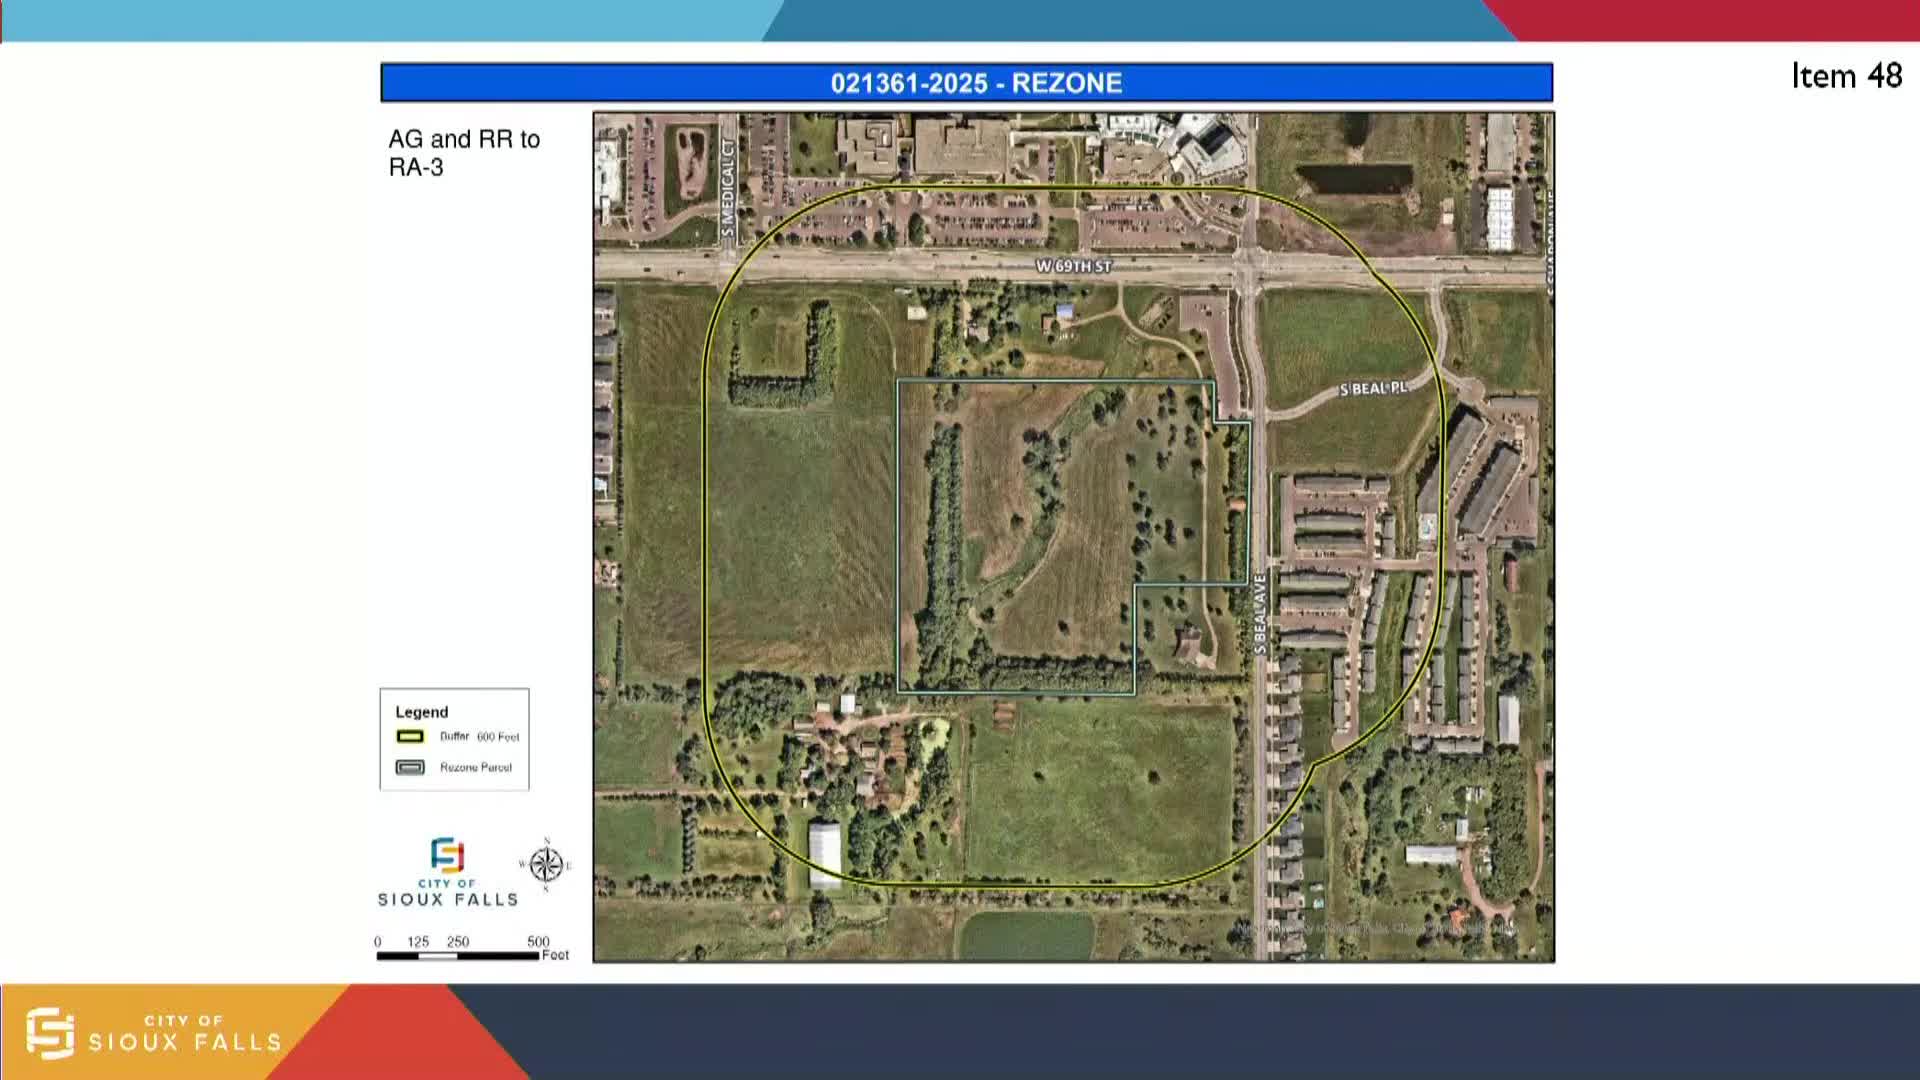Click the gray Rezone Parcel legend symbol
This screenshot has width=1920, height=1080.
click(x=410, y=767)
